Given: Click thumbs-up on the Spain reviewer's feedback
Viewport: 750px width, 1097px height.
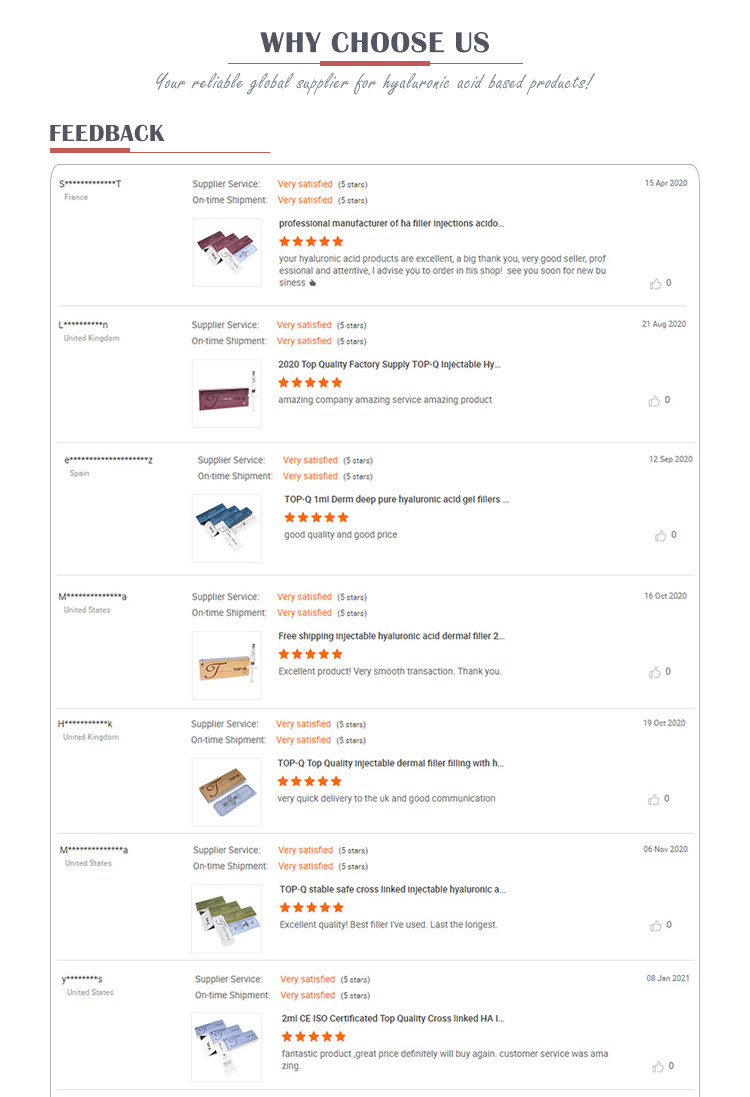Looking at the screenshot, I should pyautogui.click(x=660, y=535).
